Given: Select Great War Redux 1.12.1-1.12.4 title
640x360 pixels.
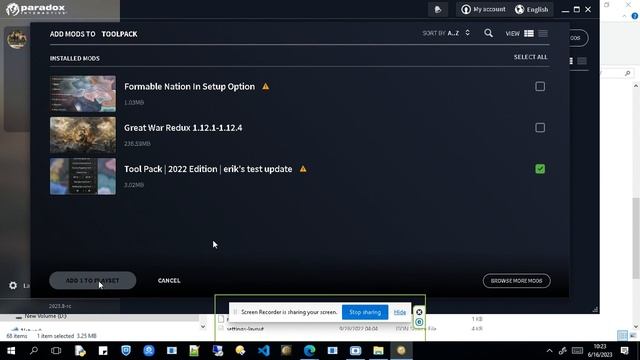Looking at the screenshot, I should pyautogui.click(x=183, y=128).
